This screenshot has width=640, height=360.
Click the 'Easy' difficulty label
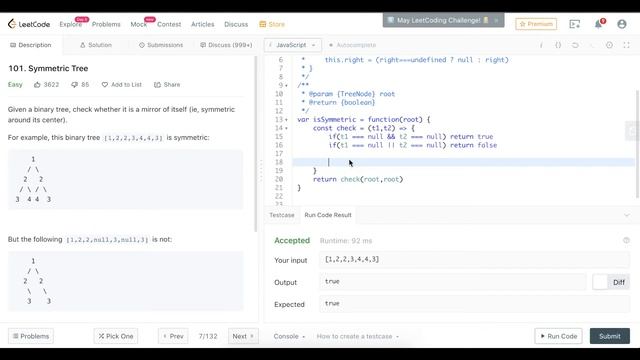15,84
